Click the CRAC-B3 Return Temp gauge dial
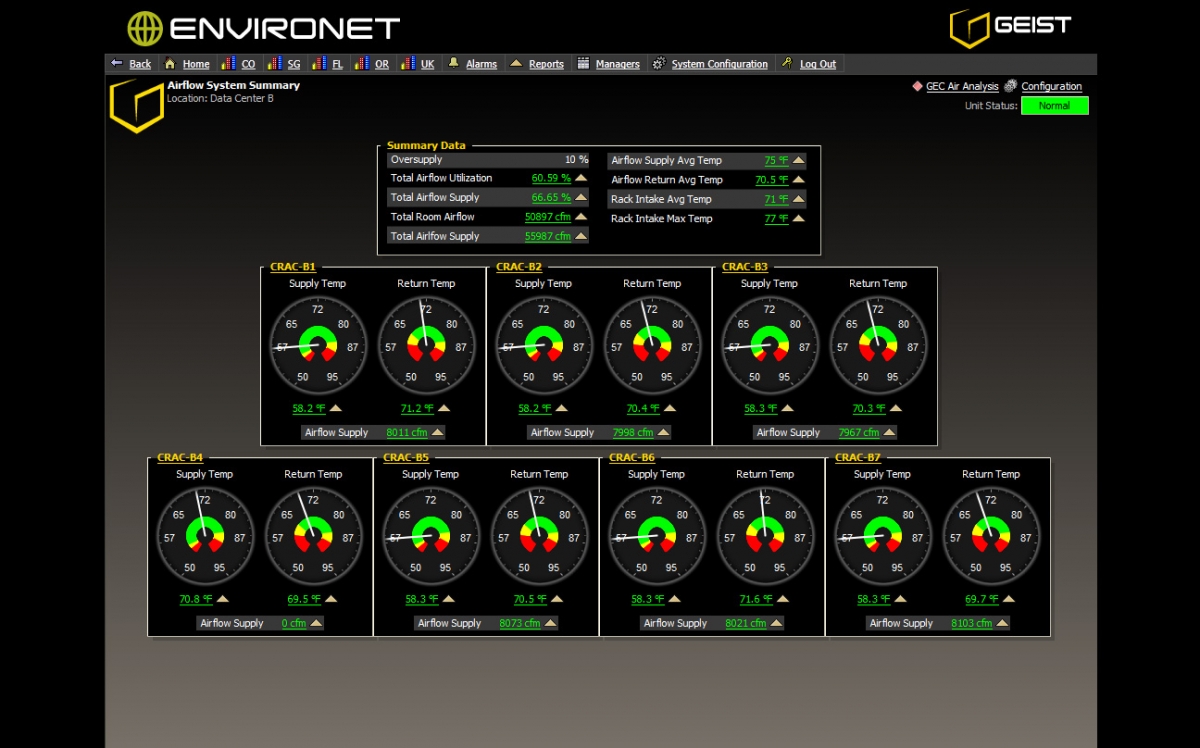The image size is (1200, 748). (x=878, y=346)
